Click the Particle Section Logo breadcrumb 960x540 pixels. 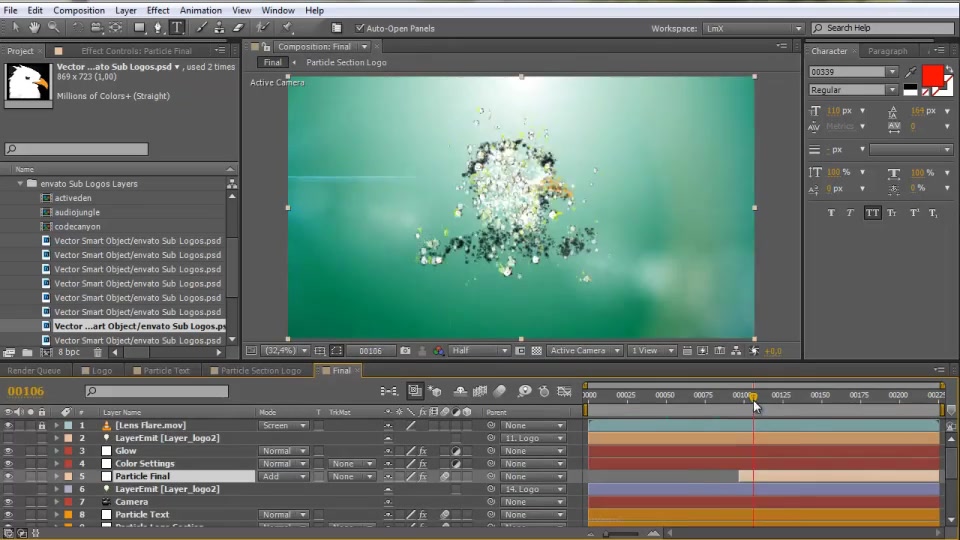pos(346,62)
